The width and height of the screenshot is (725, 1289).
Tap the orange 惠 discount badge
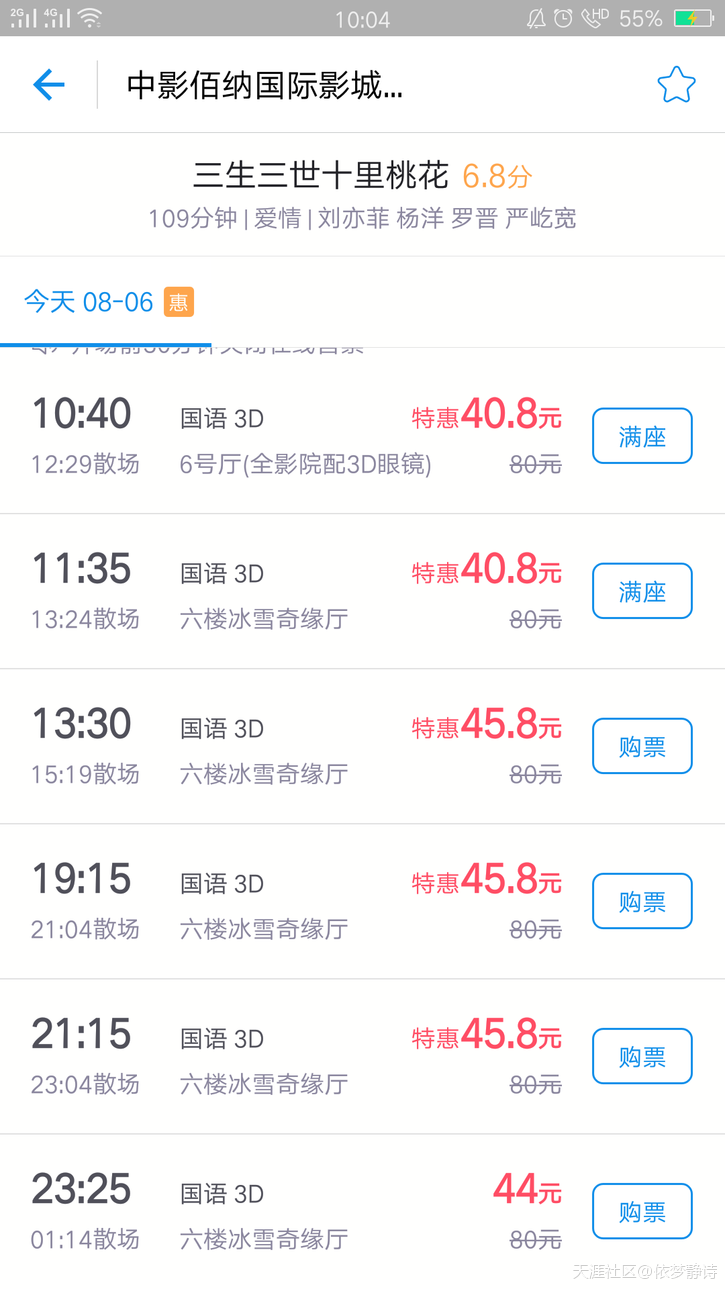click(178, 302)
